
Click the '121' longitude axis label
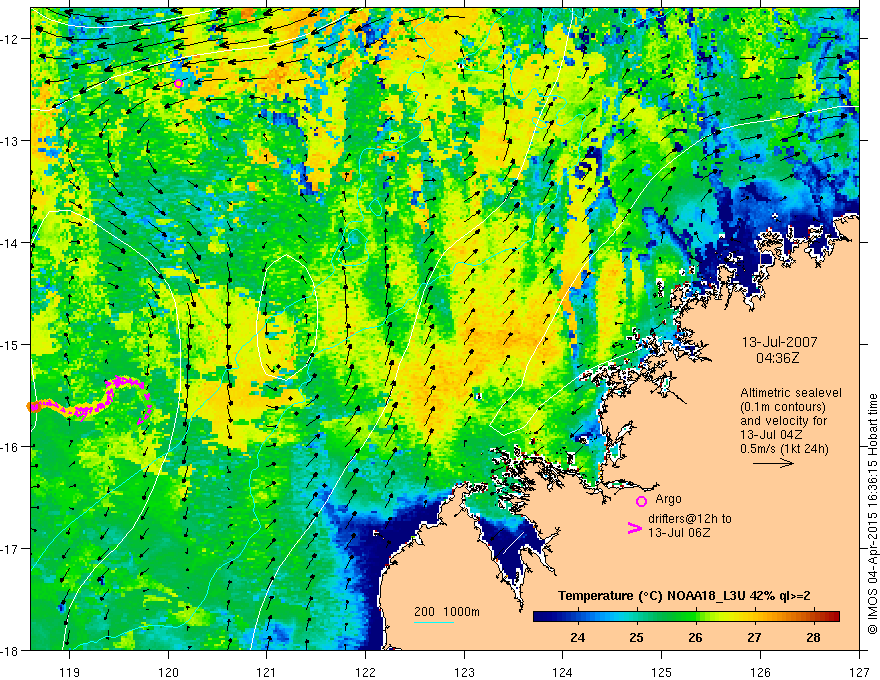267,672
